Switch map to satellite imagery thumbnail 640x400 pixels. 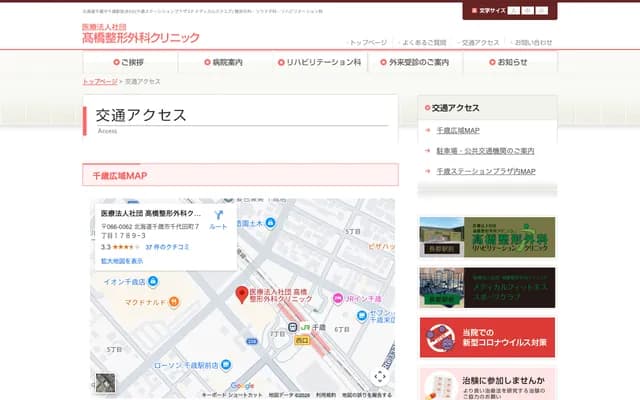point(105,383)
